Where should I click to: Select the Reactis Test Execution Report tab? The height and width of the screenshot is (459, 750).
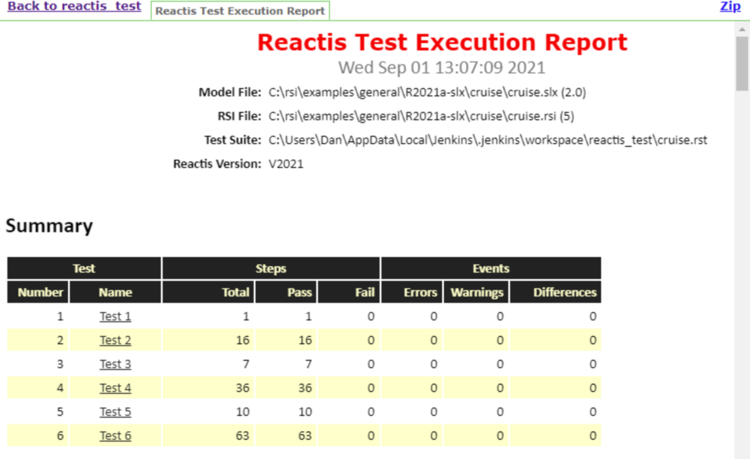pyautogui.click(x=240, y=11)
